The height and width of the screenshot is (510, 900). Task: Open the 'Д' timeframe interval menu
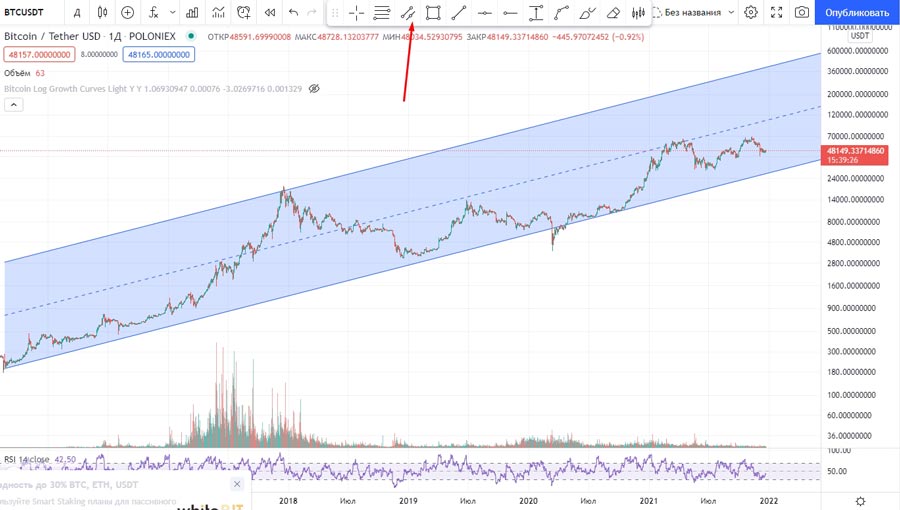(x=77, y=13)
